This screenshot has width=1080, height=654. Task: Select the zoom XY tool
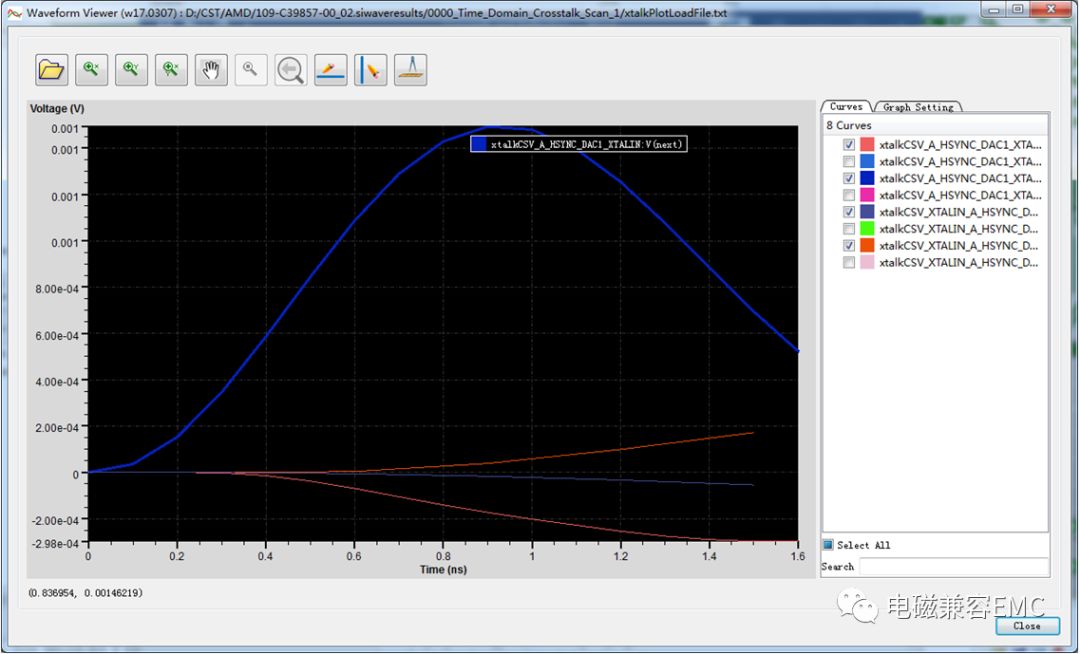[171, 70]
